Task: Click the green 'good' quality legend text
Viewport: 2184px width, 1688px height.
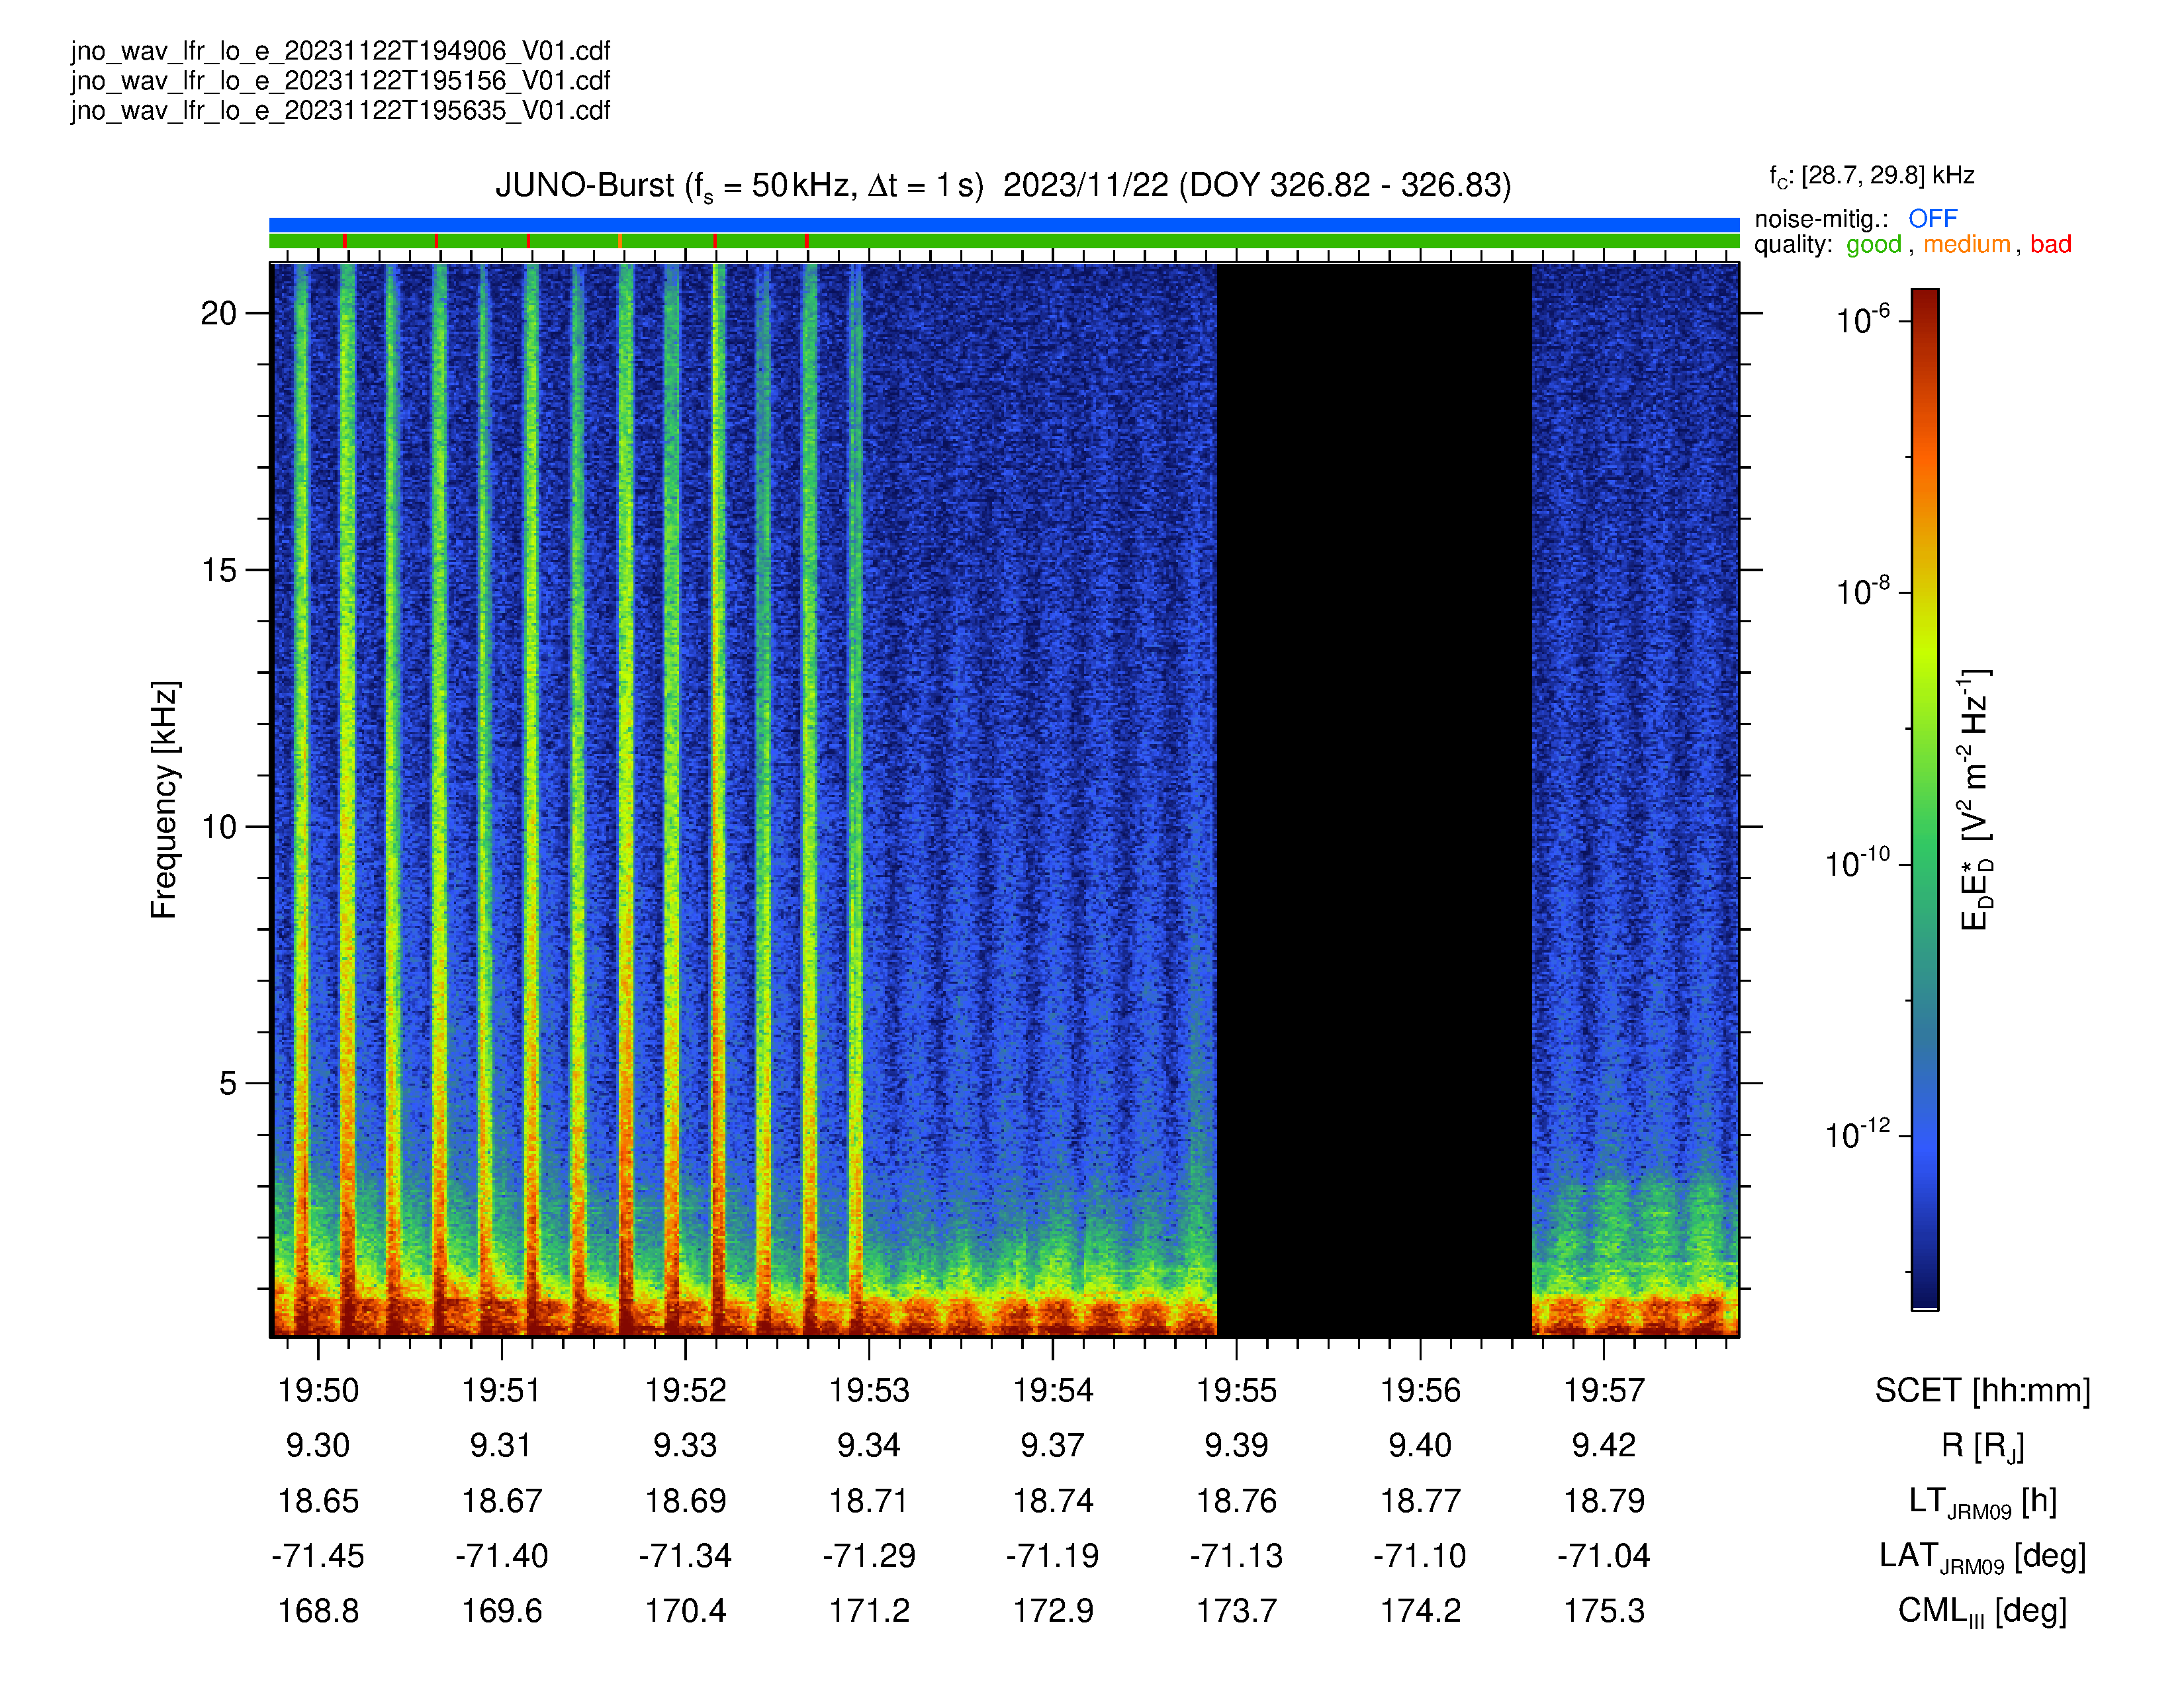Action: (x=1873, y=245)
